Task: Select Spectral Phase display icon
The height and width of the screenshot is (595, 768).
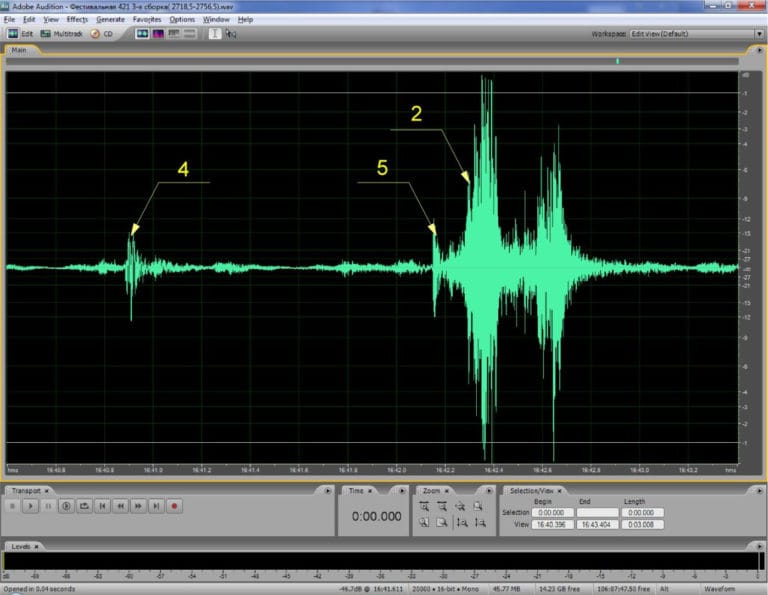Action: [190, 33]
